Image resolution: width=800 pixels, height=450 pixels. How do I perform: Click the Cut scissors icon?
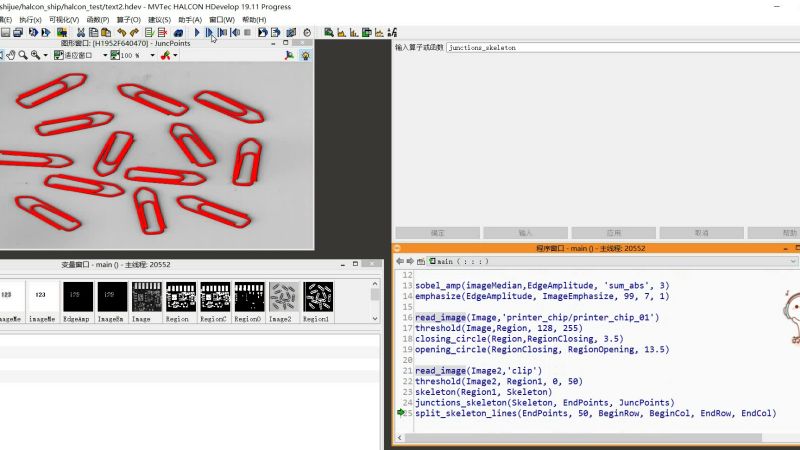[81, 32]
